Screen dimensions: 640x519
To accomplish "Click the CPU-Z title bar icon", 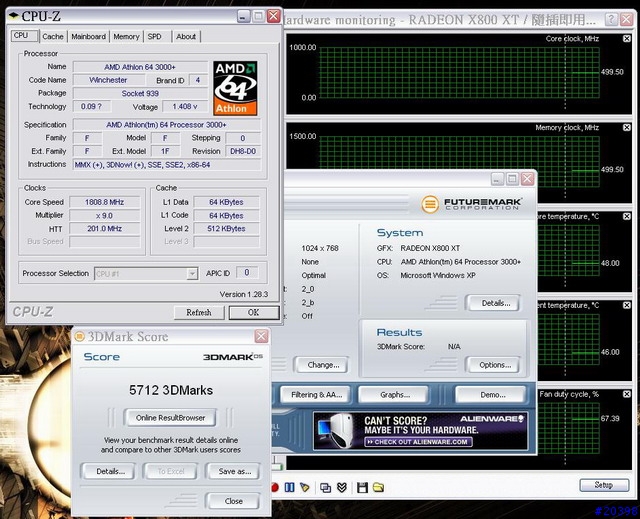I will [13, 16].
